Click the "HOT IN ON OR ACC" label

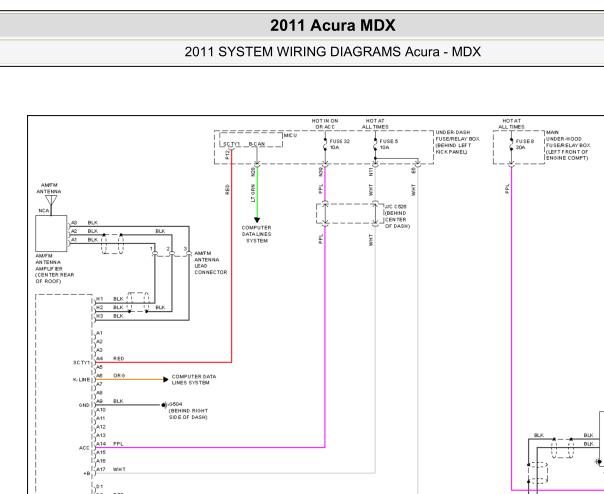[x=325, y=124]
